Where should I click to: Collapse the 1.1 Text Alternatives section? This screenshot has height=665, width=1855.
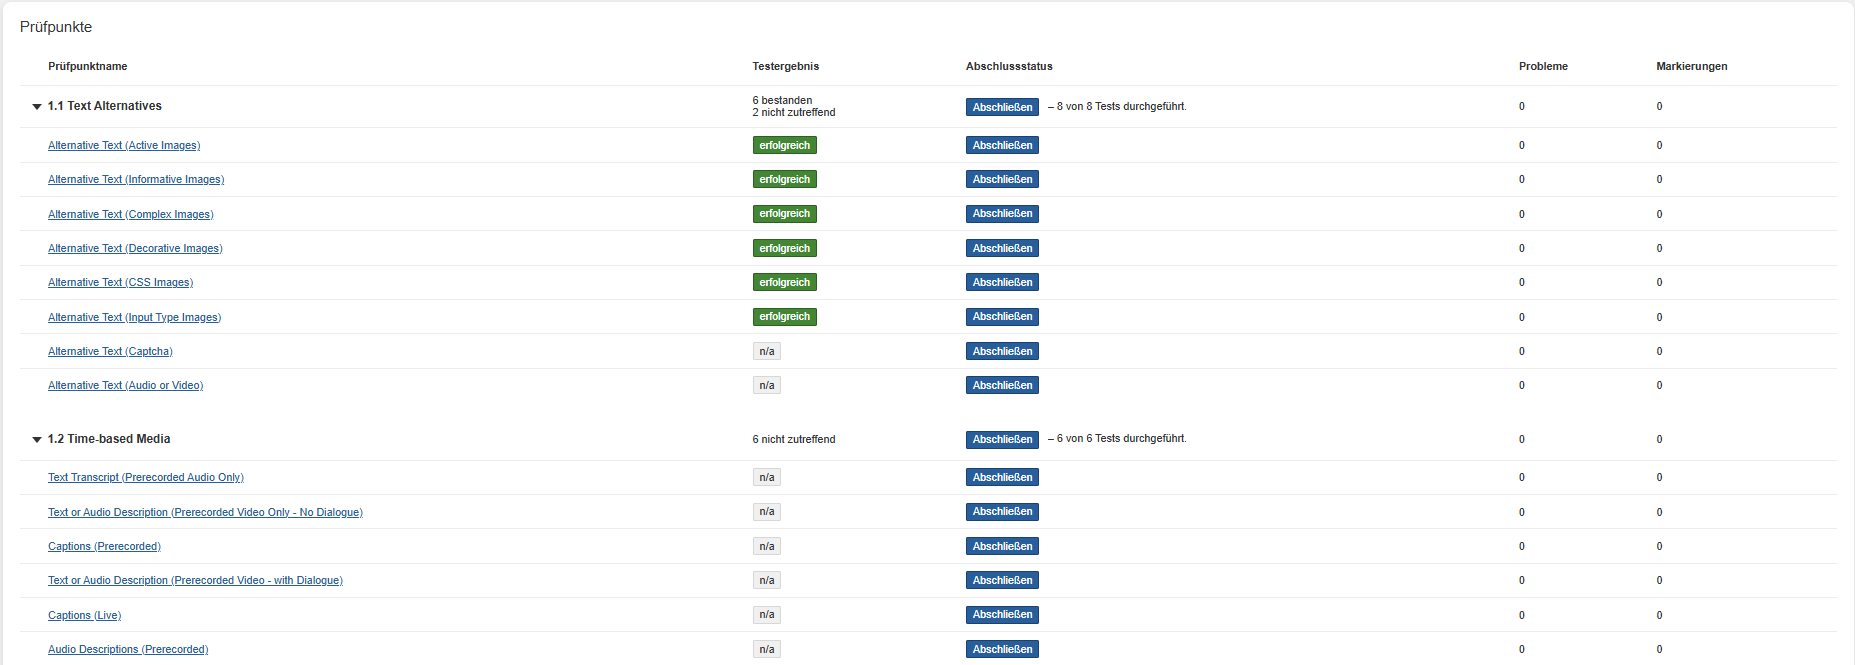(x=37, y=106)
